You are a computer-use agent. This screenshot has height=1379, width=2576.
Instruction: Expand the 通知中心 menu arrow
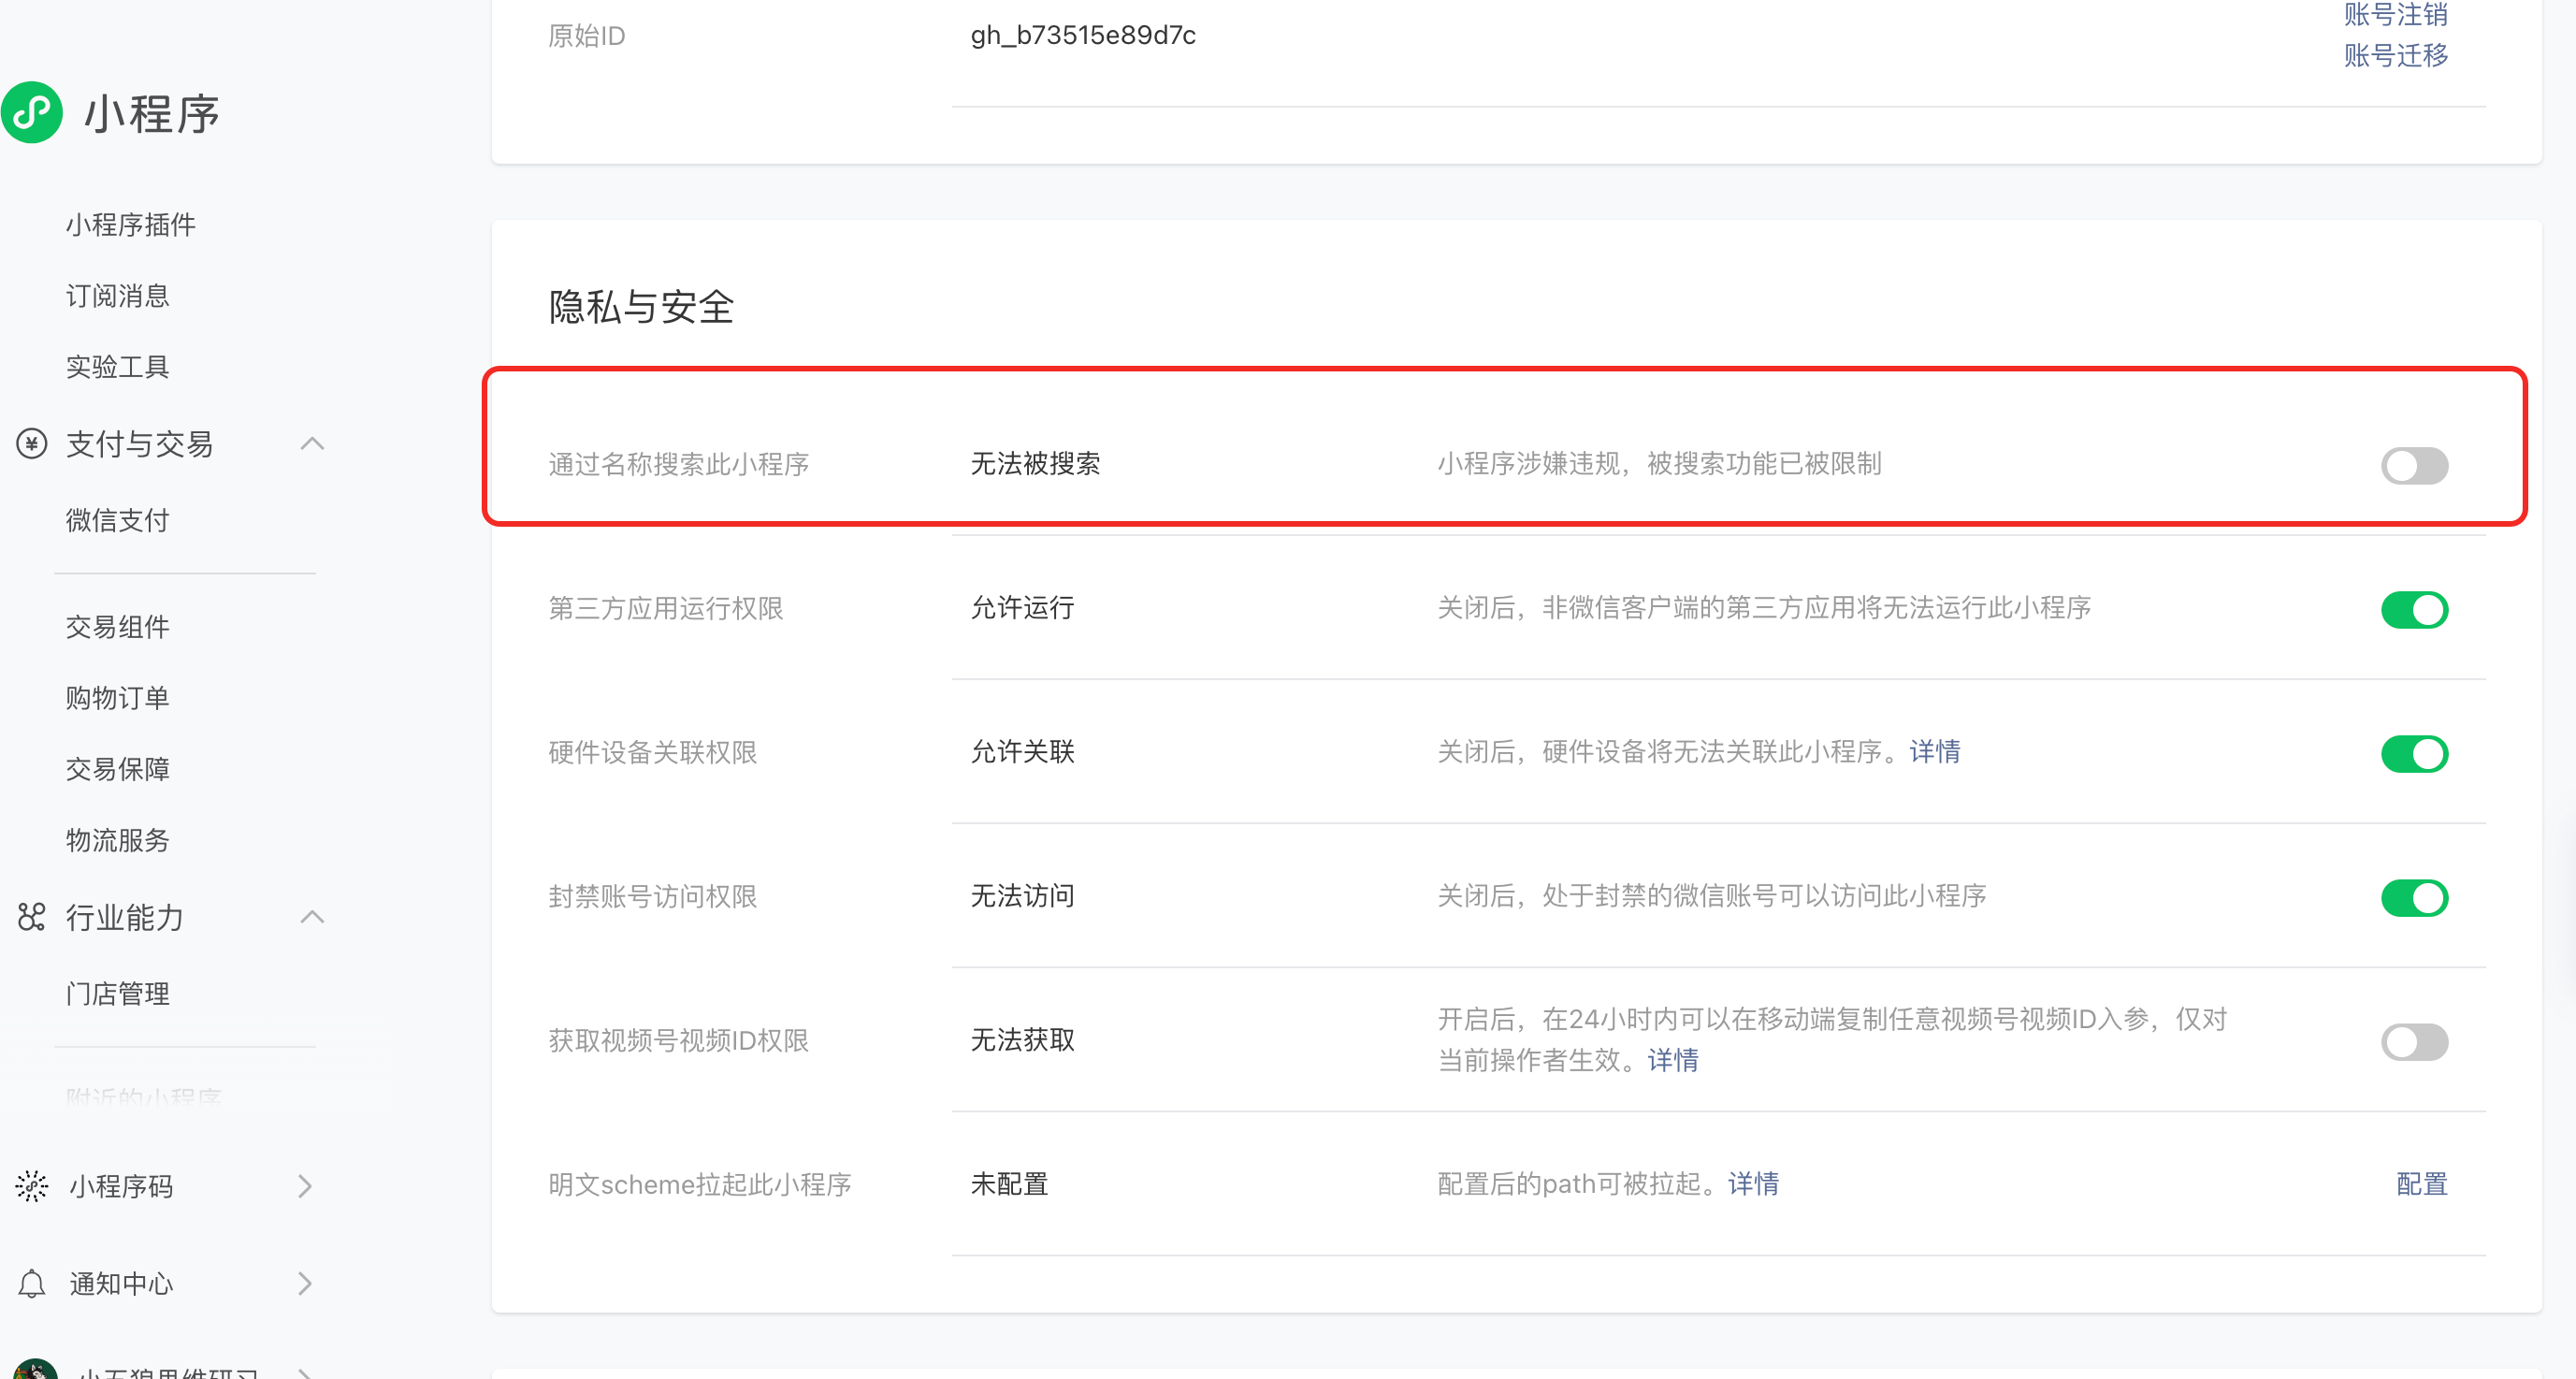pyautogui.click(x=305, y=1283)
